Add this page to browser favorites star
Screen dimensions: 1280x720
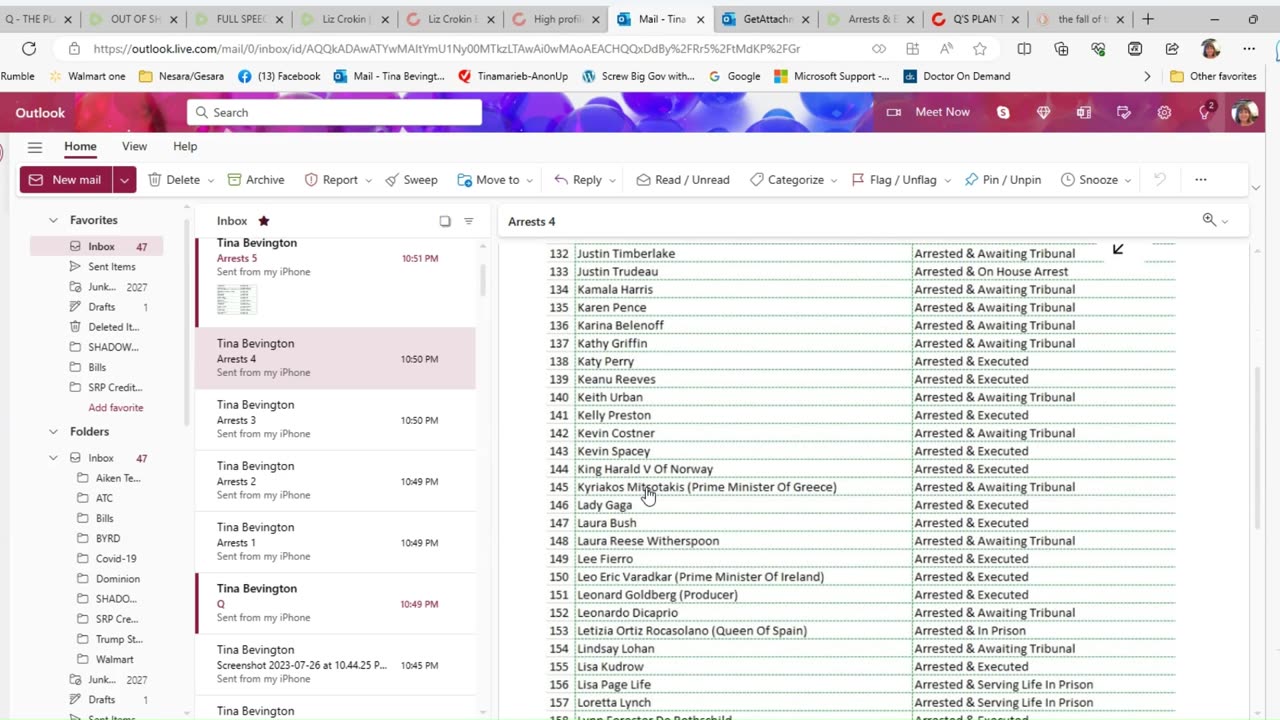click(980, 48)
